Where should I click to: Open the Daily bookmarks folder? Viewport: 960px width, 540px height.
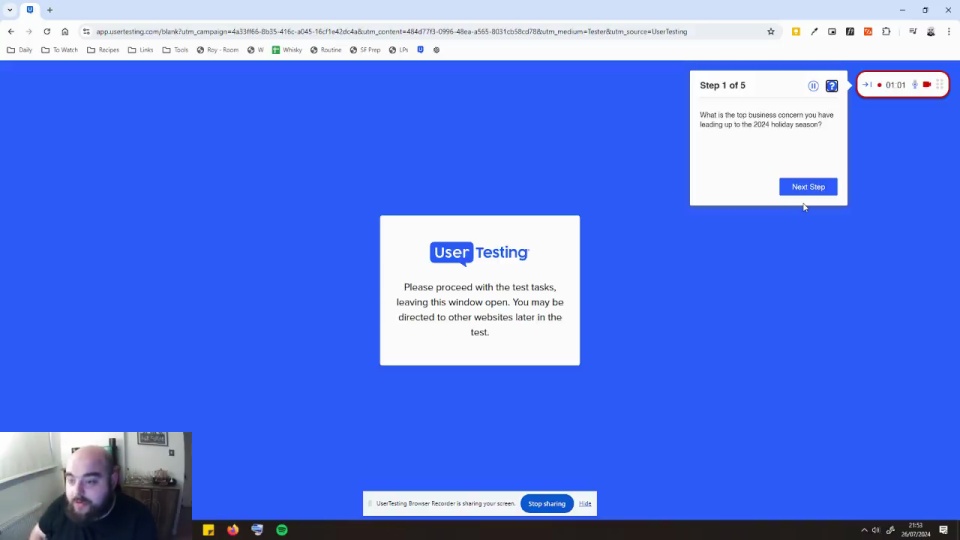click(19, 50)
